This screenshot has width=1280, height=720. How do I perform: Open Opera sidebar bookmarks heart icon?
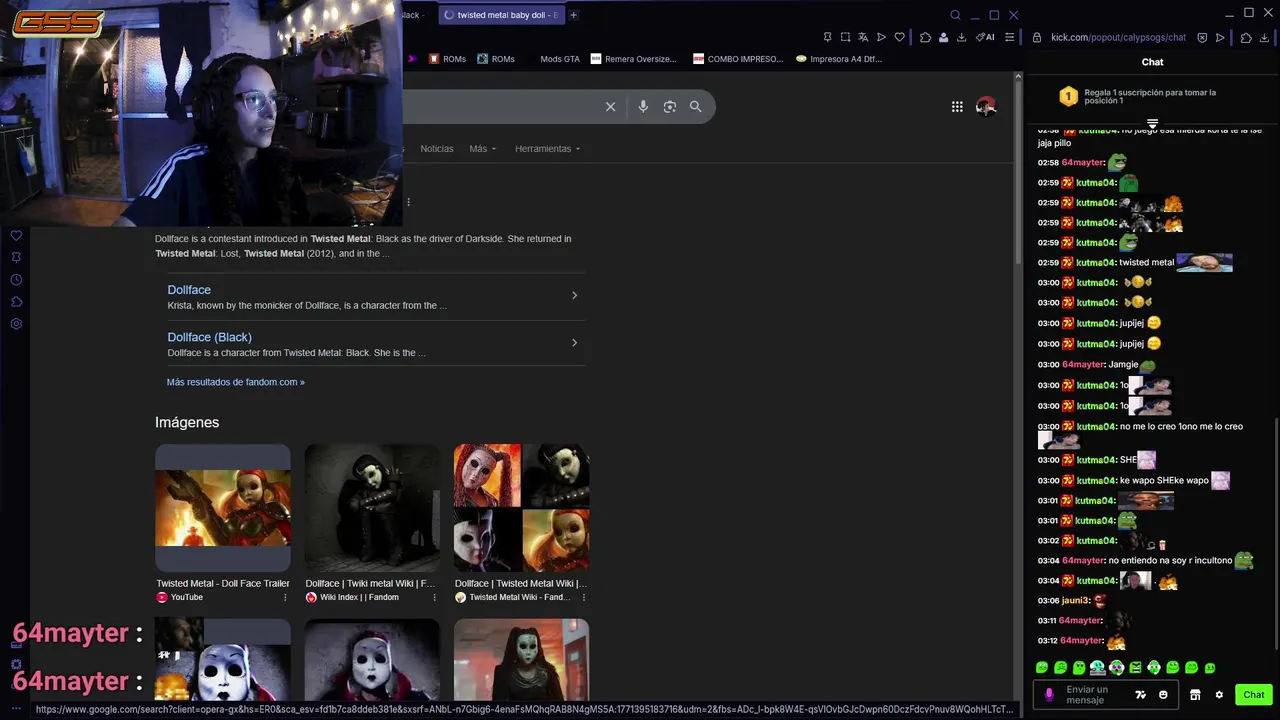tap(16, 236)
